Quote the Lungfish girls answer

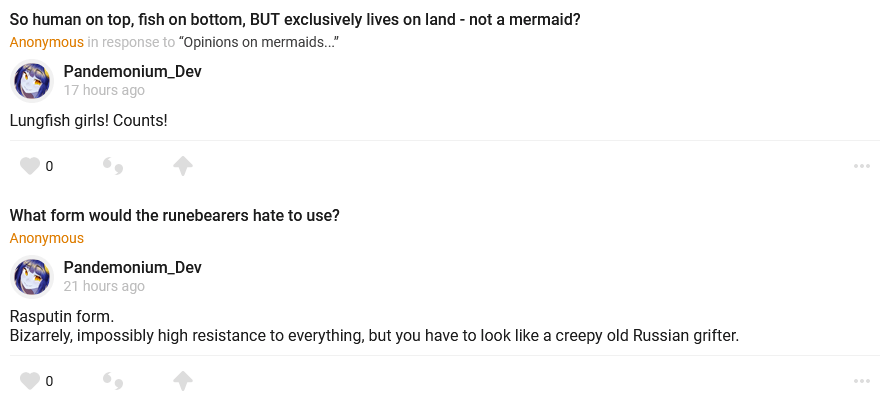pos(113,166)
